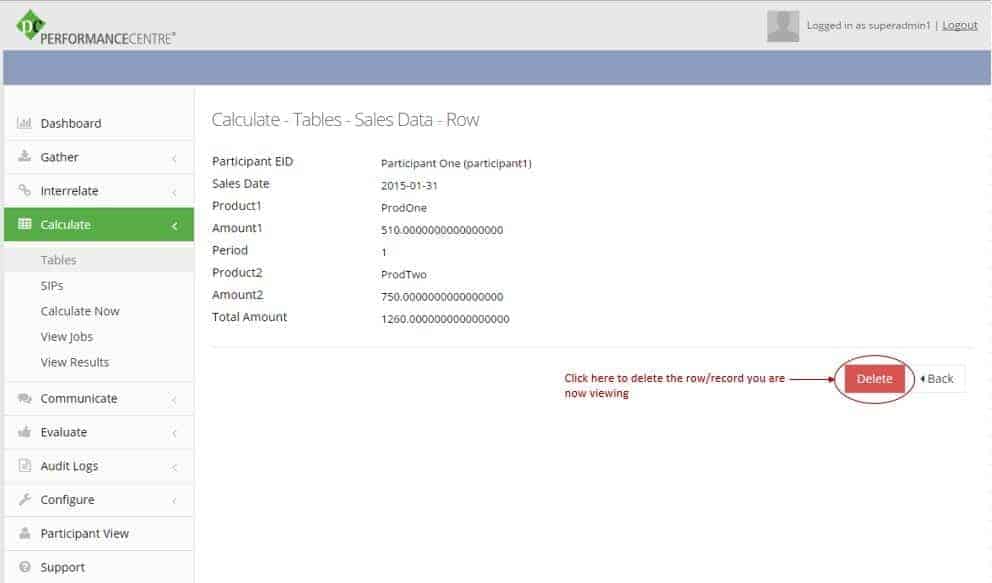The width and height of the screenshot is (992, 583).
Task: Click the sales date value '2015-01-31'
Action: click(409, 185)
